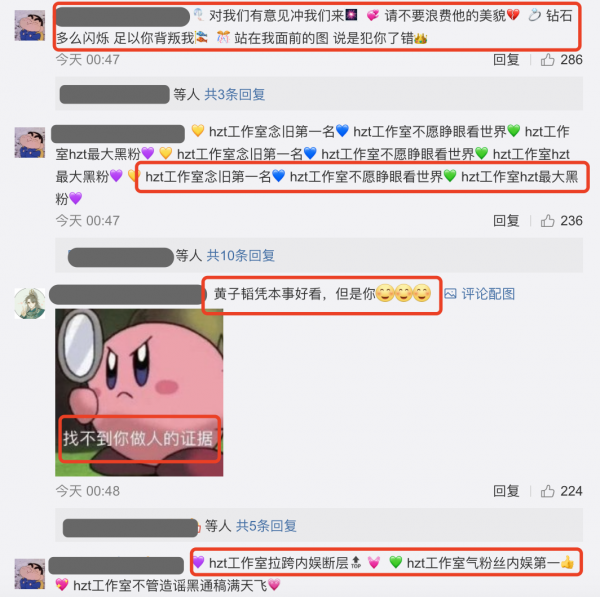The width and height of the screenshot is (600, 597).
Task: Open the anime character avatar of third commenter
Action: 29,303
